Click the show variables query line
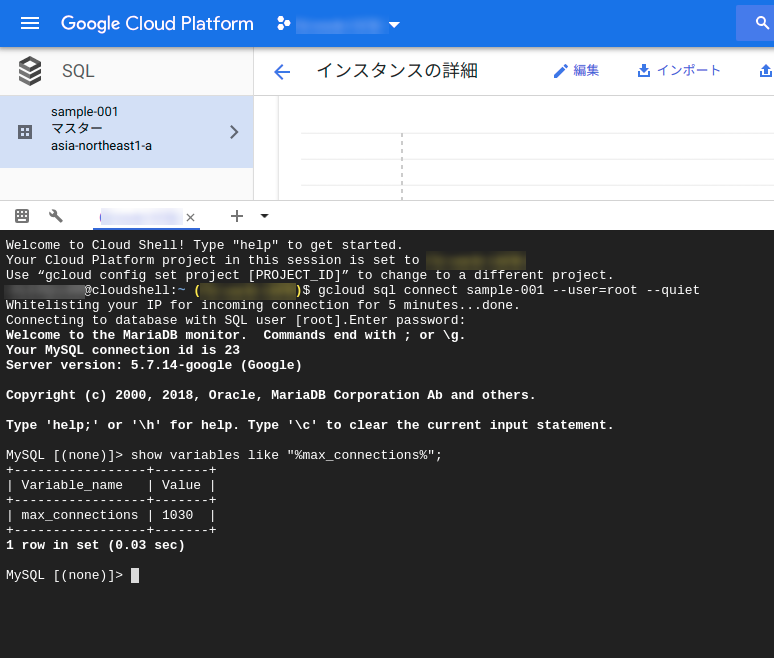Image resolution: width=774 pixels, height=658 pixels. [x=224, y=455]
